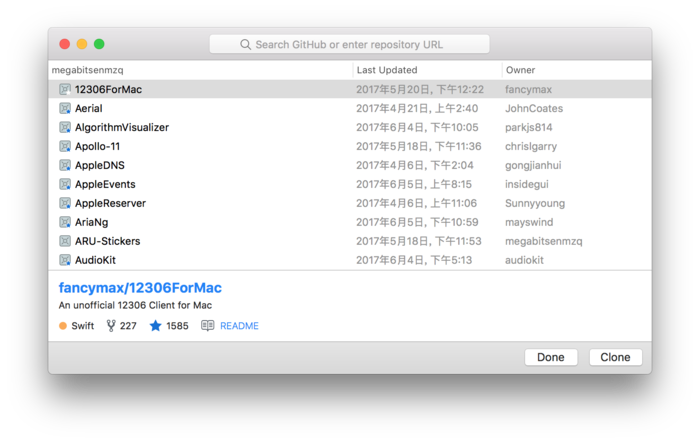This screenshot has width=700, height=443.
Task: Click the date 2017年4月21日, 上午2:40
Action: (417, 109)
